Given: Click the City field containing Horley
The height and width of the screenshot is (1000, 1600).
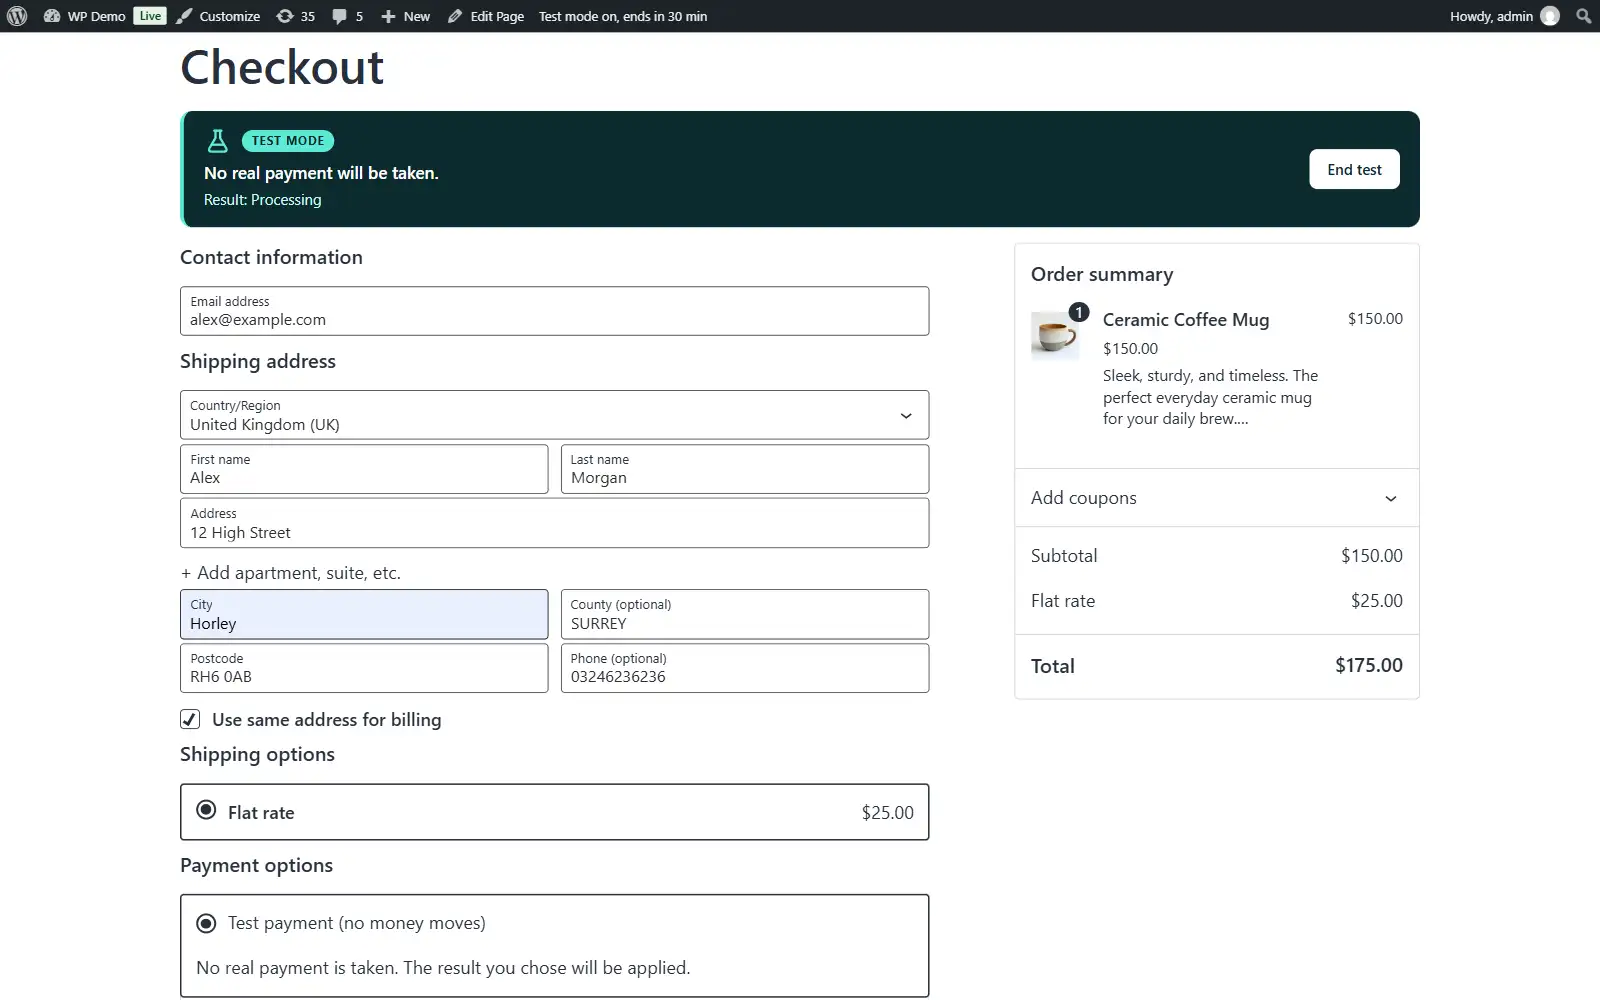Looking at the screenshot, I should 364,614.
